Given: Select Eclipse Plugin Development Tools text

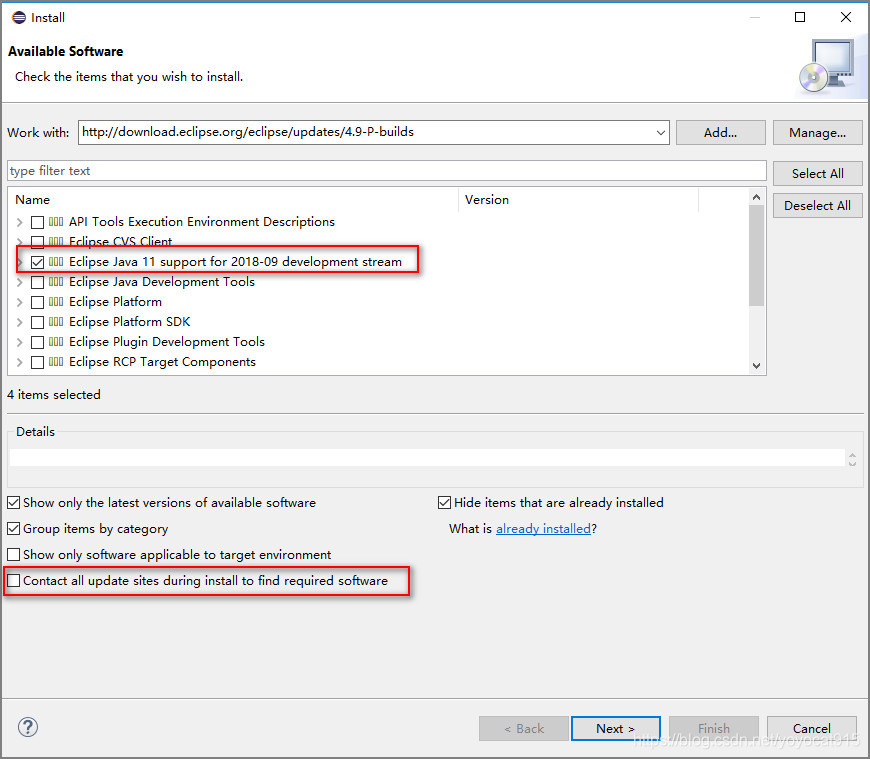Looking at the screenshot, I should 166,342.
